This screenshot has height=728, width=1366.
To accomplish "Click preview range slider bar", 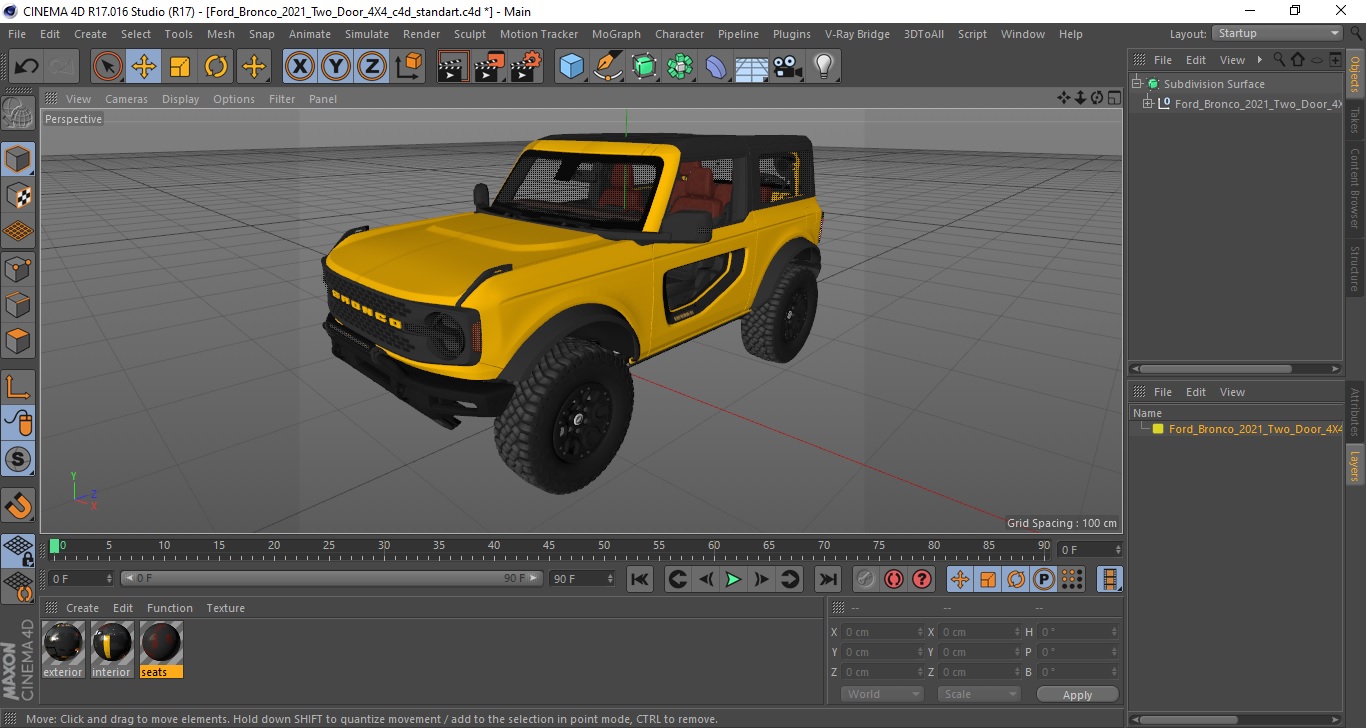I will coord(332,578).
